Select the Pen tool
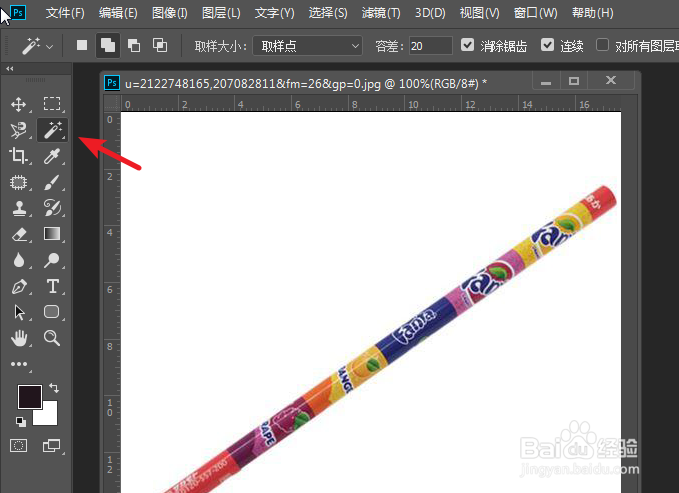Screen dimensions: 679x493 coord(19,286)
